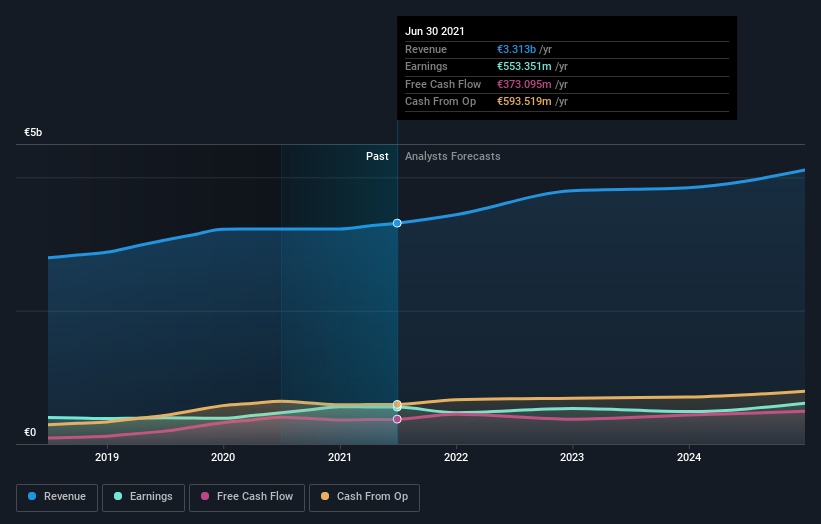This screenshot has height=524, width=821.
Task: Select the 2022 x-axis label
Action: pyautogui.click(x=456, y=457)
